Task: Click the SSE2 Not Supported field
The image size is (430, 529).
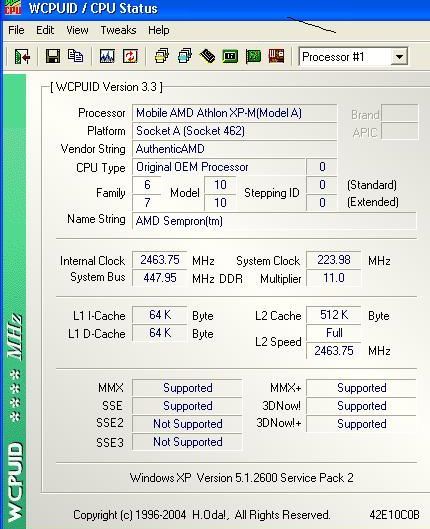Action: 187,424
